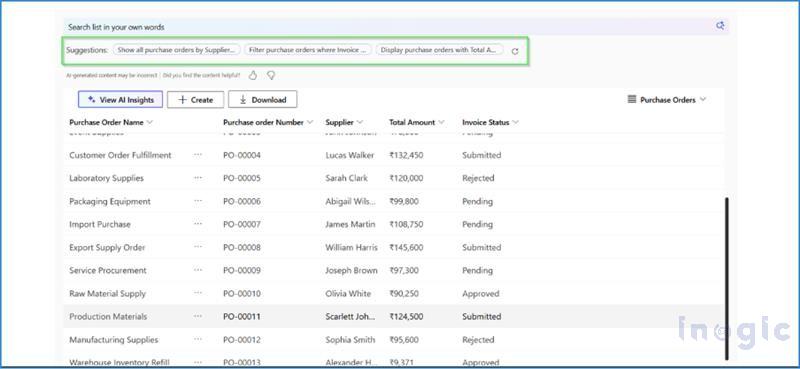Select the 'Show all purchase orders by Supplier' suggestion
800x369 pixels.
(176, 50)
